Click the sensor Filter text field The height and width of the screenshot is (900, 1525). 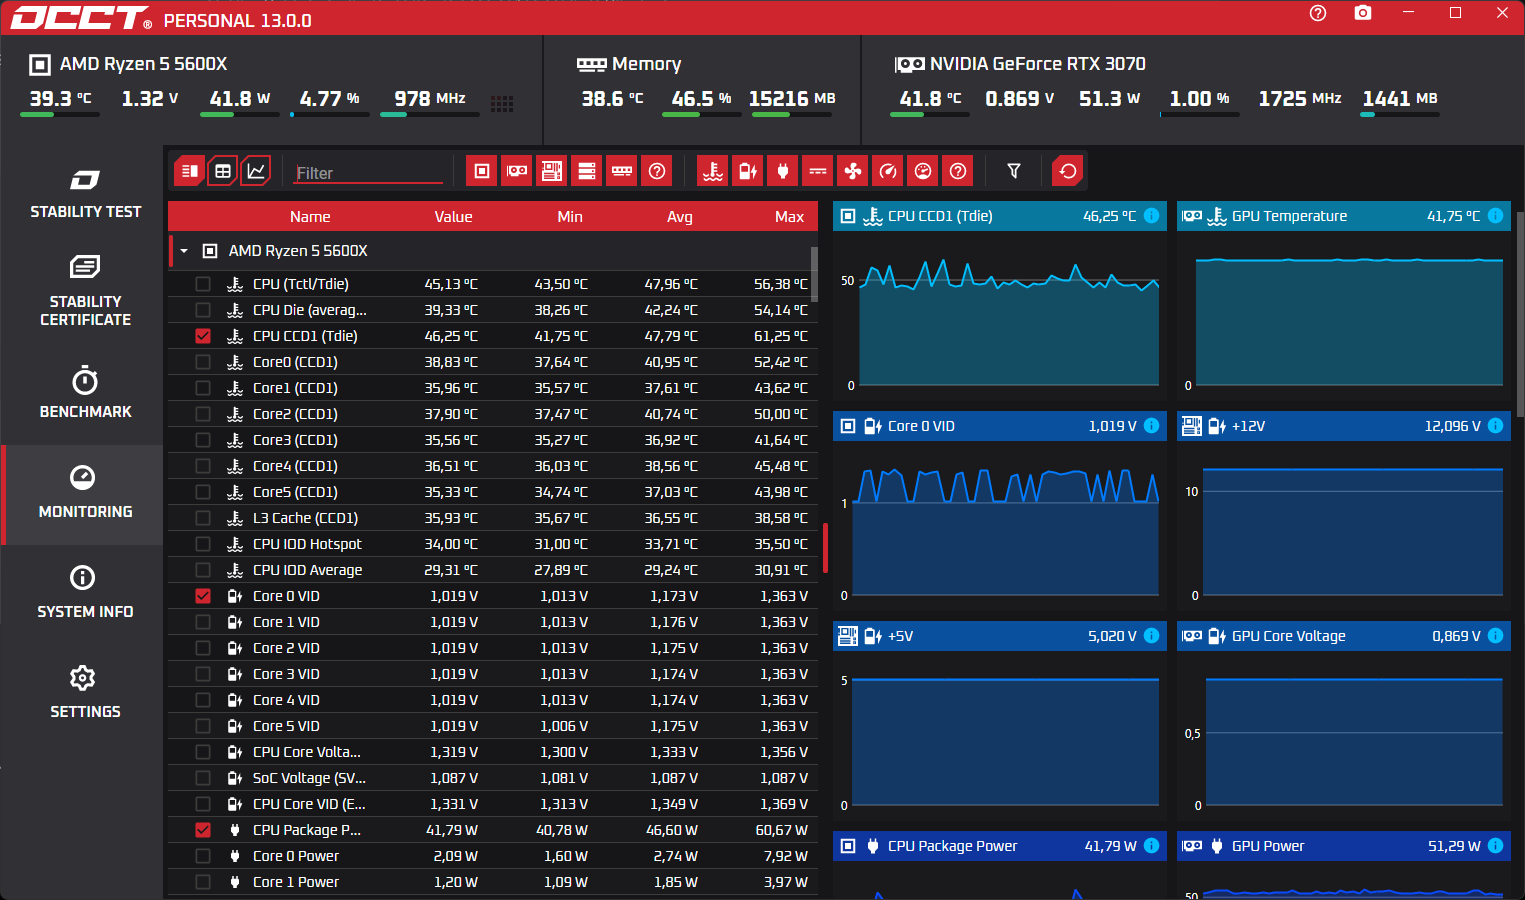pyautogui.click(x=368, y=173)
